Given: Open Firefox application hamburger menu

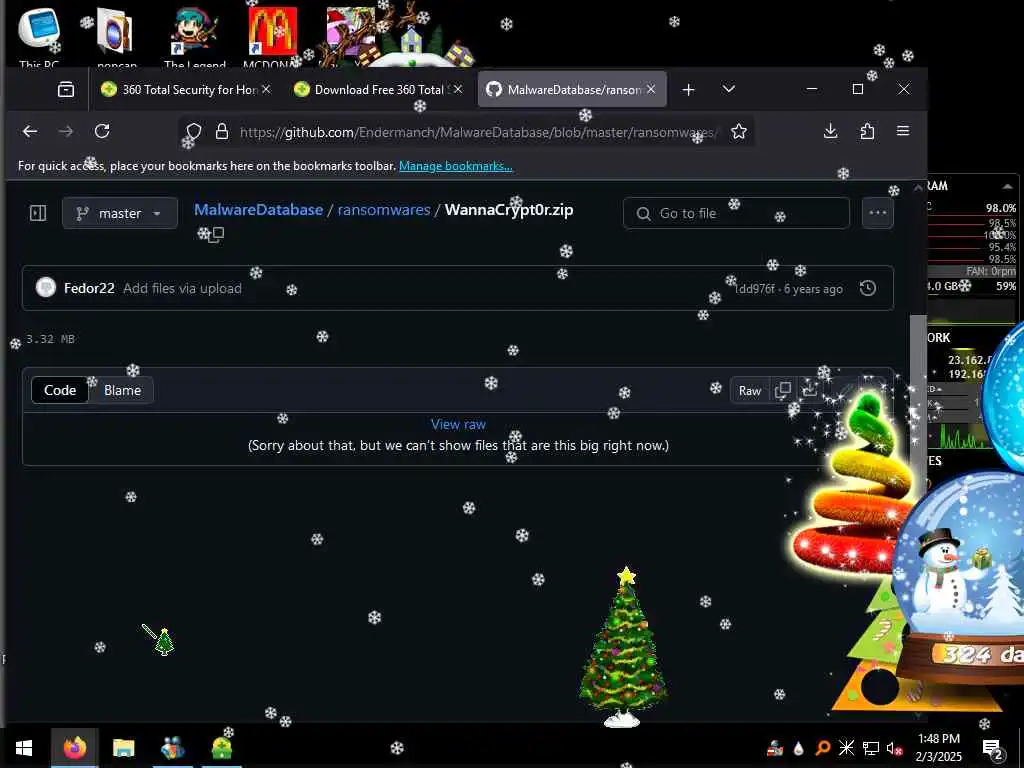Looking at the screenshot, I should pos(903,131).
